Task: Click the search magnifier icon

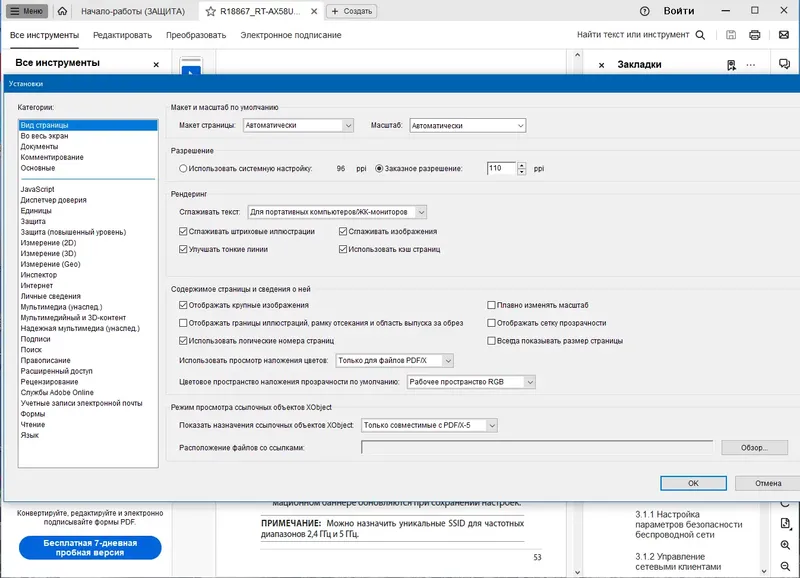Action: (x=701, y=35)
